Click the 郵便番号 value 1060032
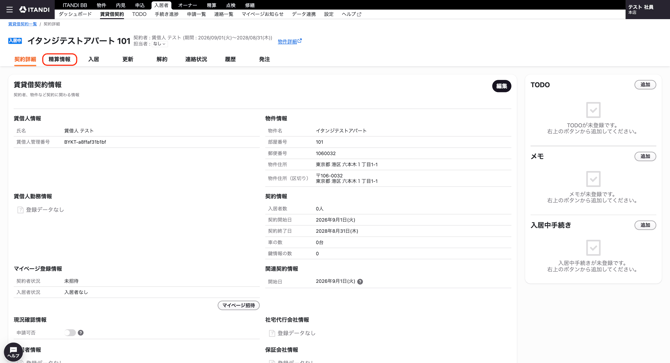 coord(326,153)
